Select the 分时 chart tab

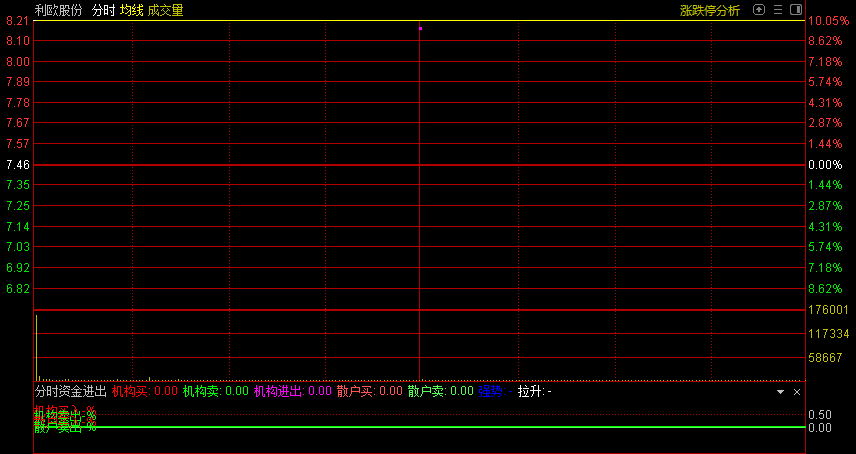click(103, 10)
